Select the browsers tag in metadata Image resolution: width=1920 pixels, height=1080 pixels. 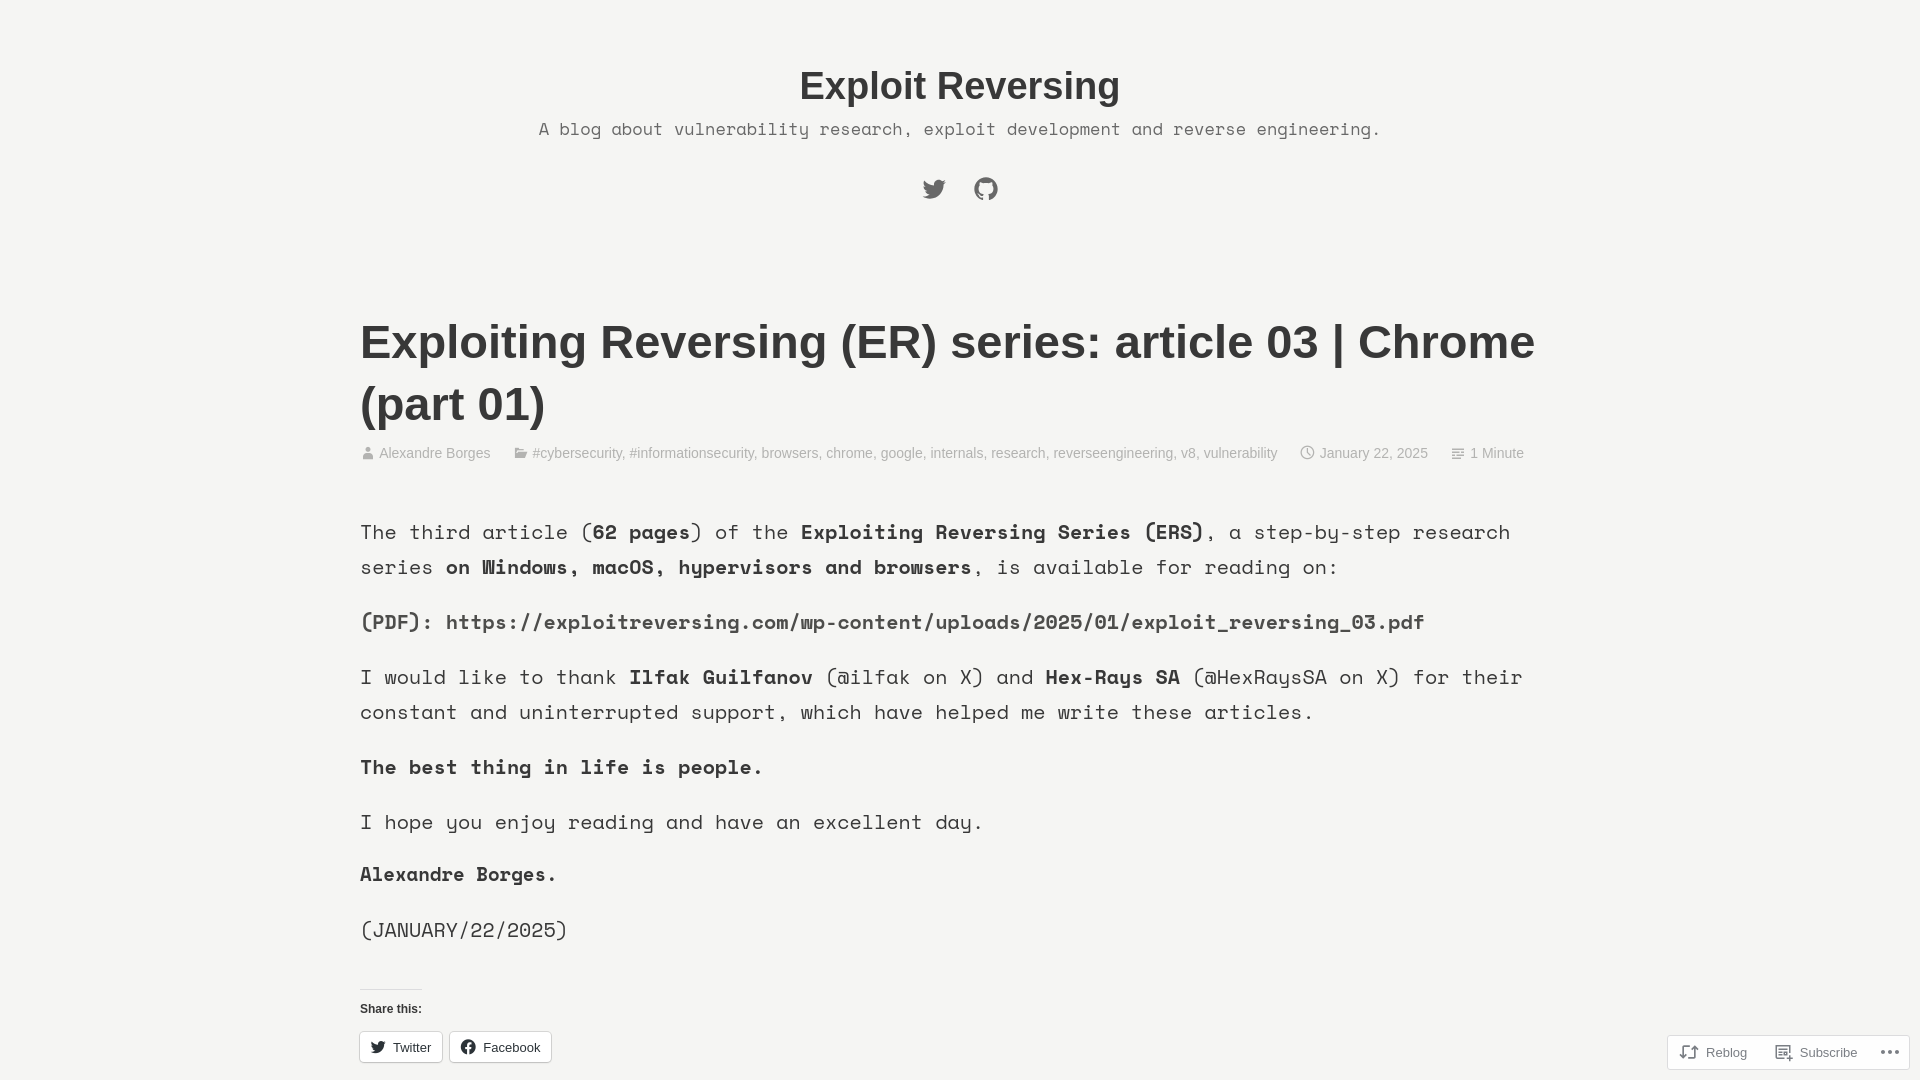point(790,452)
